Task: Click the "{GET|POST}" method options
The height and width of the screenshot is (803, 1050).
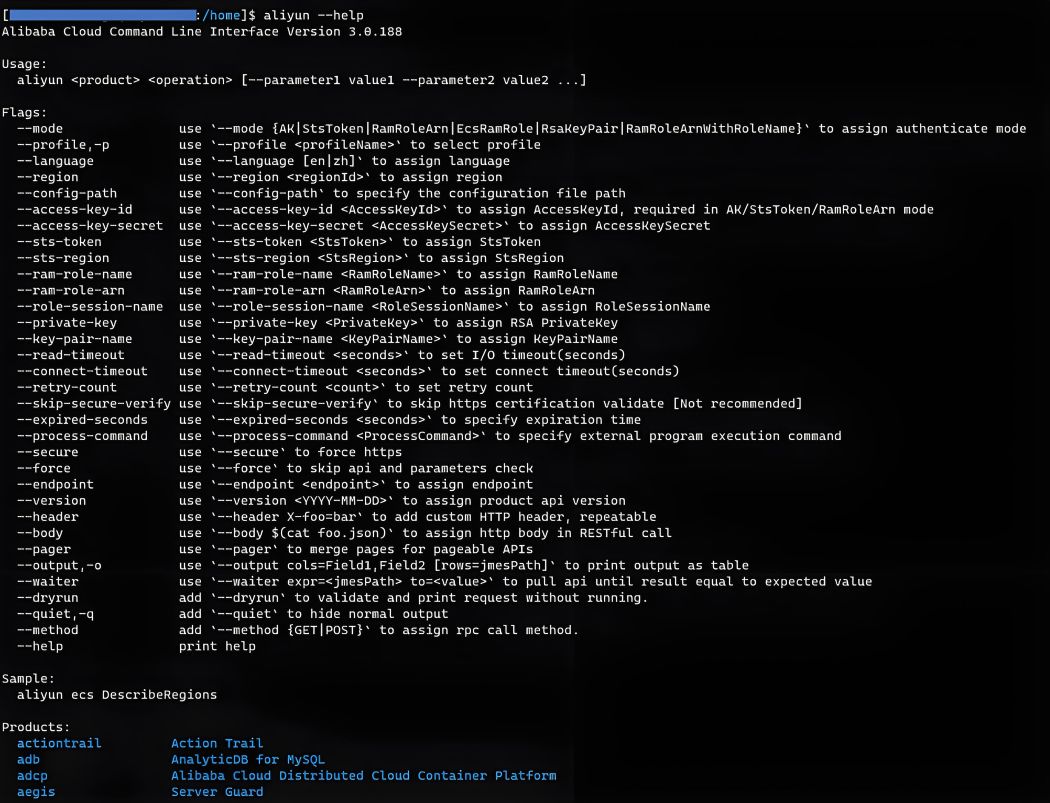Action: pos(325,630)
